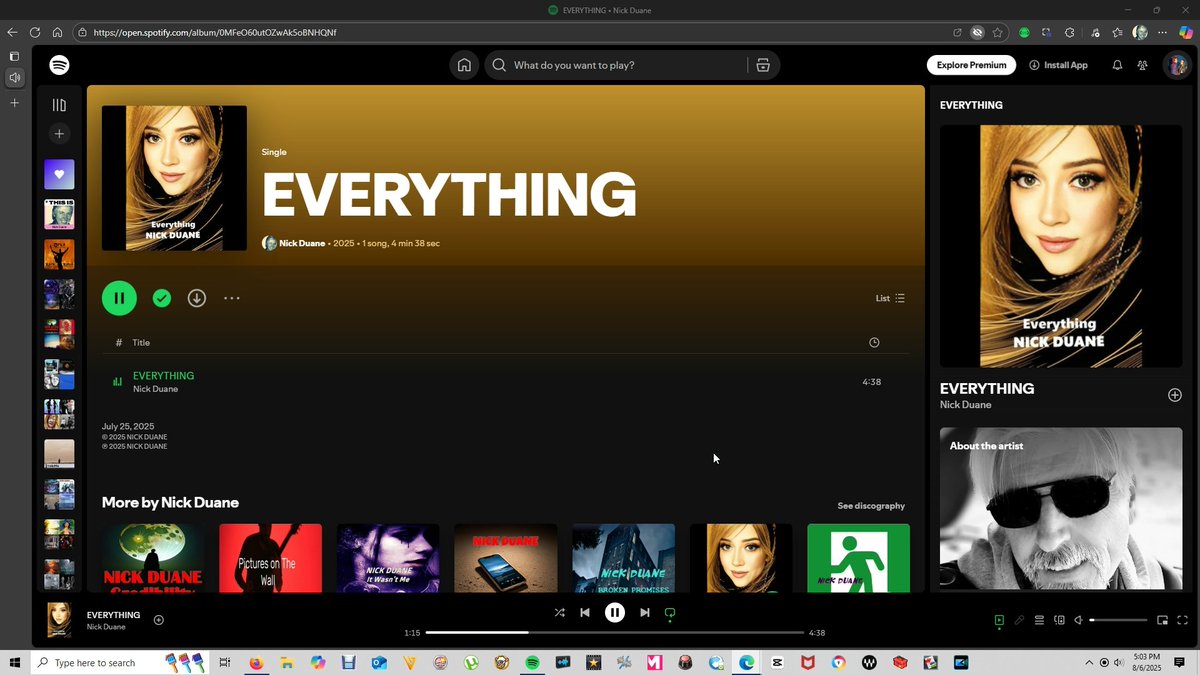This screenshot has width=1200, height=675.
Task: Click the 'Type here to search' taskbar box
Action: coord(120,662)
